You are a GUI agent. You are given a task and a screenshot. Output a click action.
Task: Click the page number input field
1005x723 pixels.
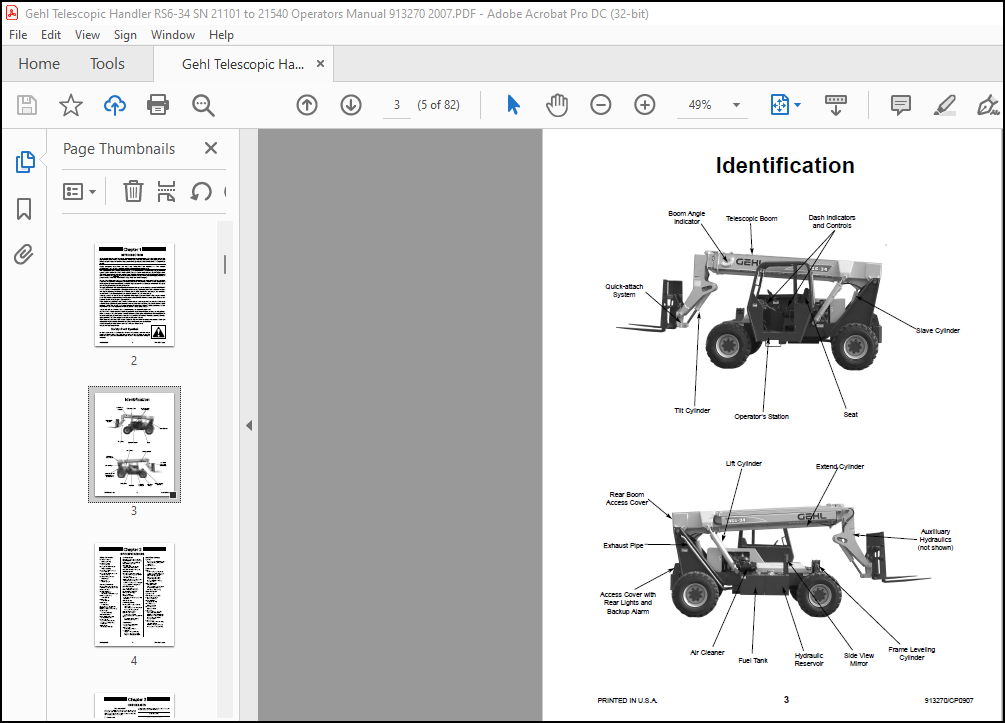coord(397,104)
